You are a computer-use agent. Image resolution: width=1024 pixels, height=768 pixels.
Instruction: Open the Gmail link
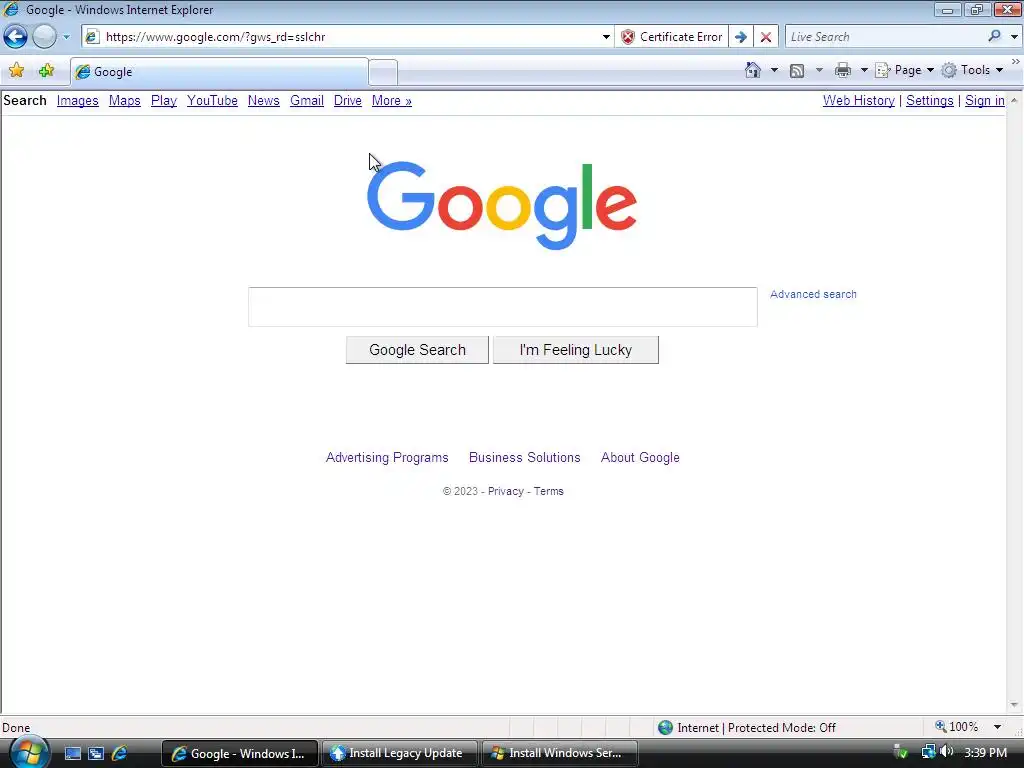coord(307,101)
